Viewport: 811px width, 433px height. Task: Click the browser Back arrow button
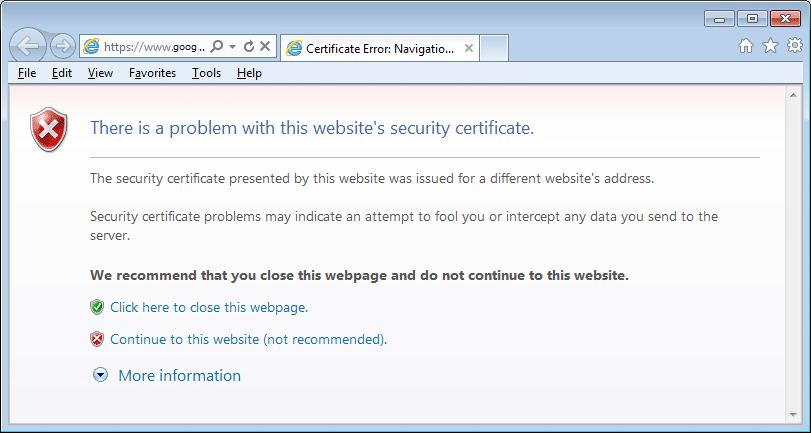[x=27, y=47]
